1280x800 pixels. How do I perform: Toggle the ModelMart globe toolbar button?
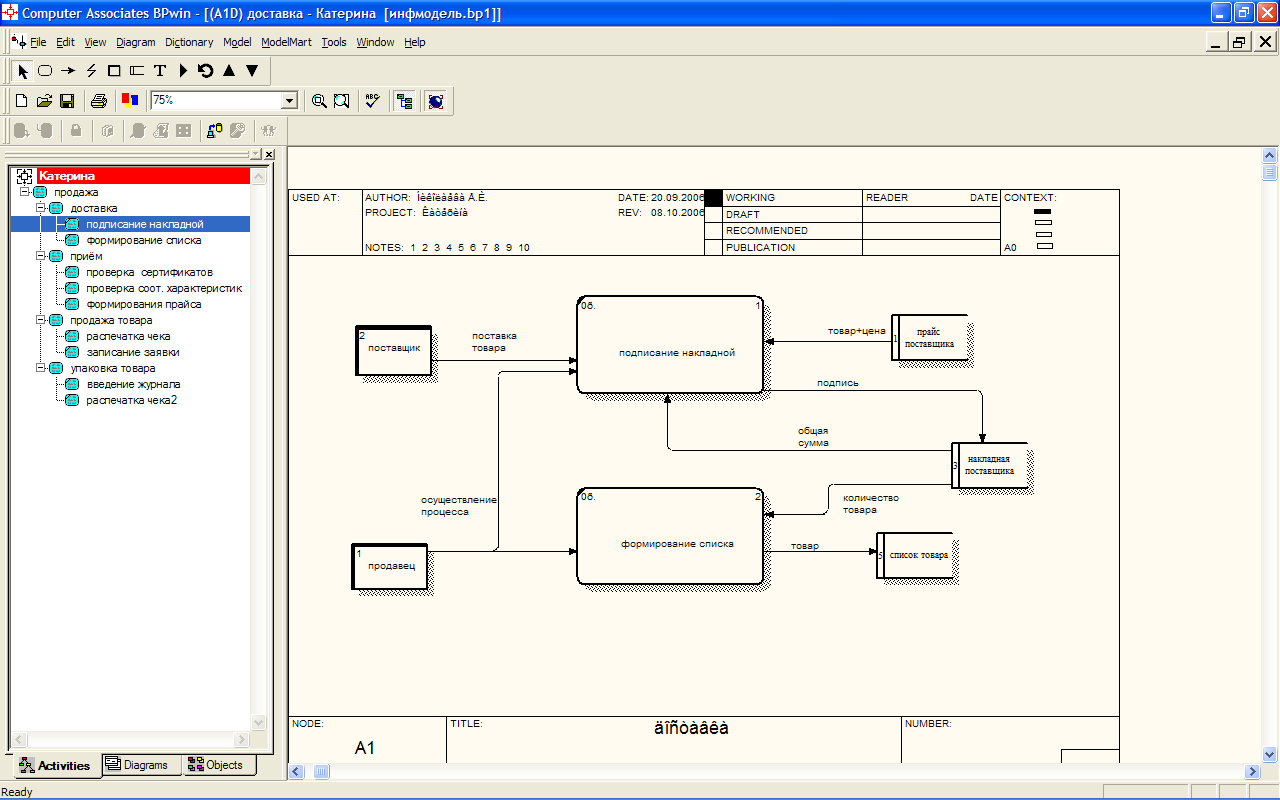tap(435, 101)
